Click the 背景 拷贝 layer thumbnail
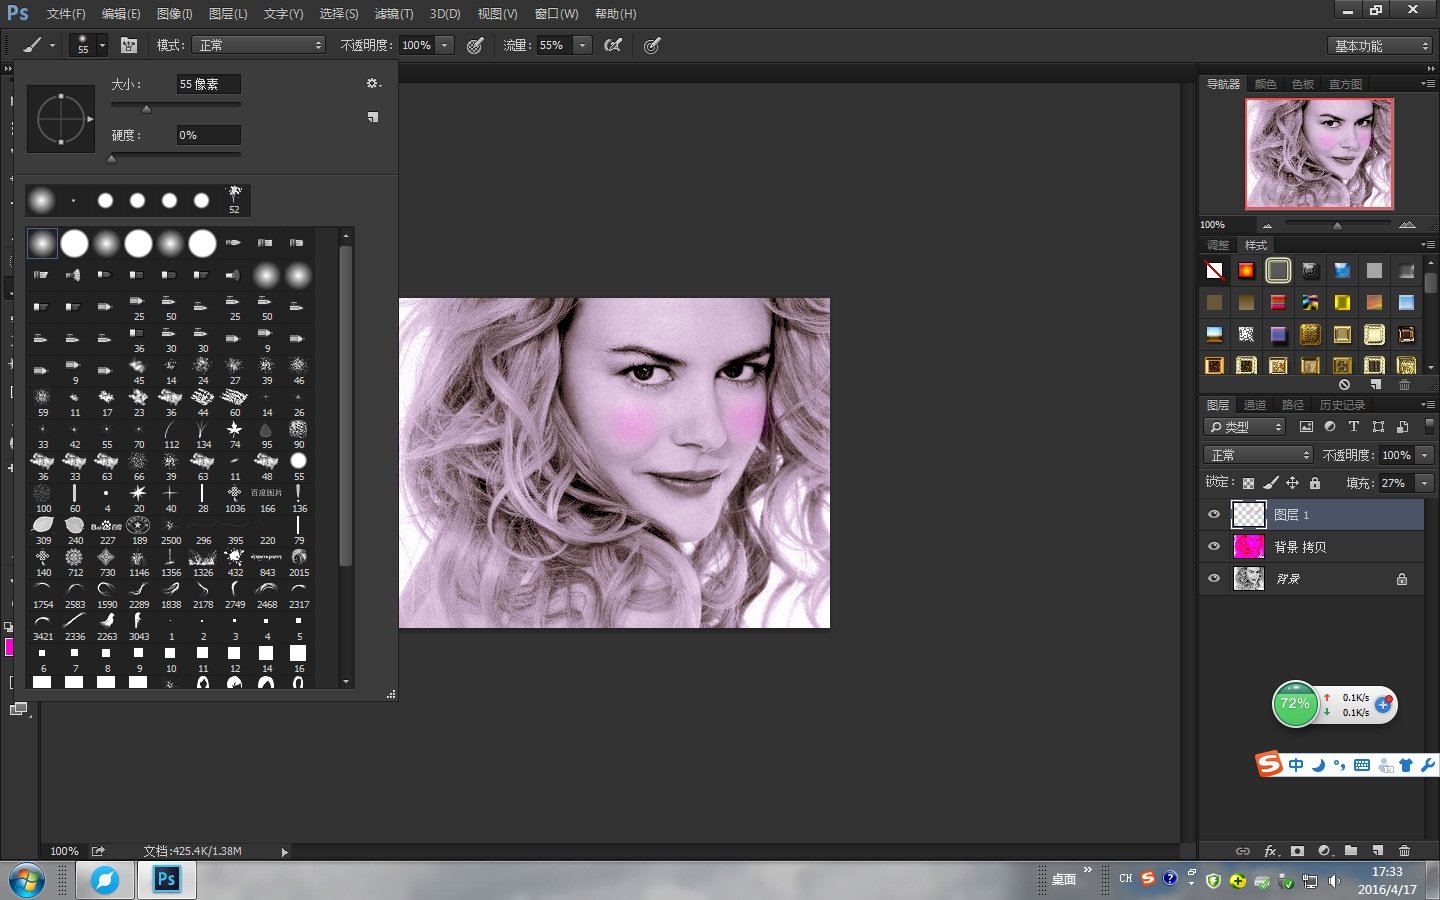 [x=1249, y=546]
